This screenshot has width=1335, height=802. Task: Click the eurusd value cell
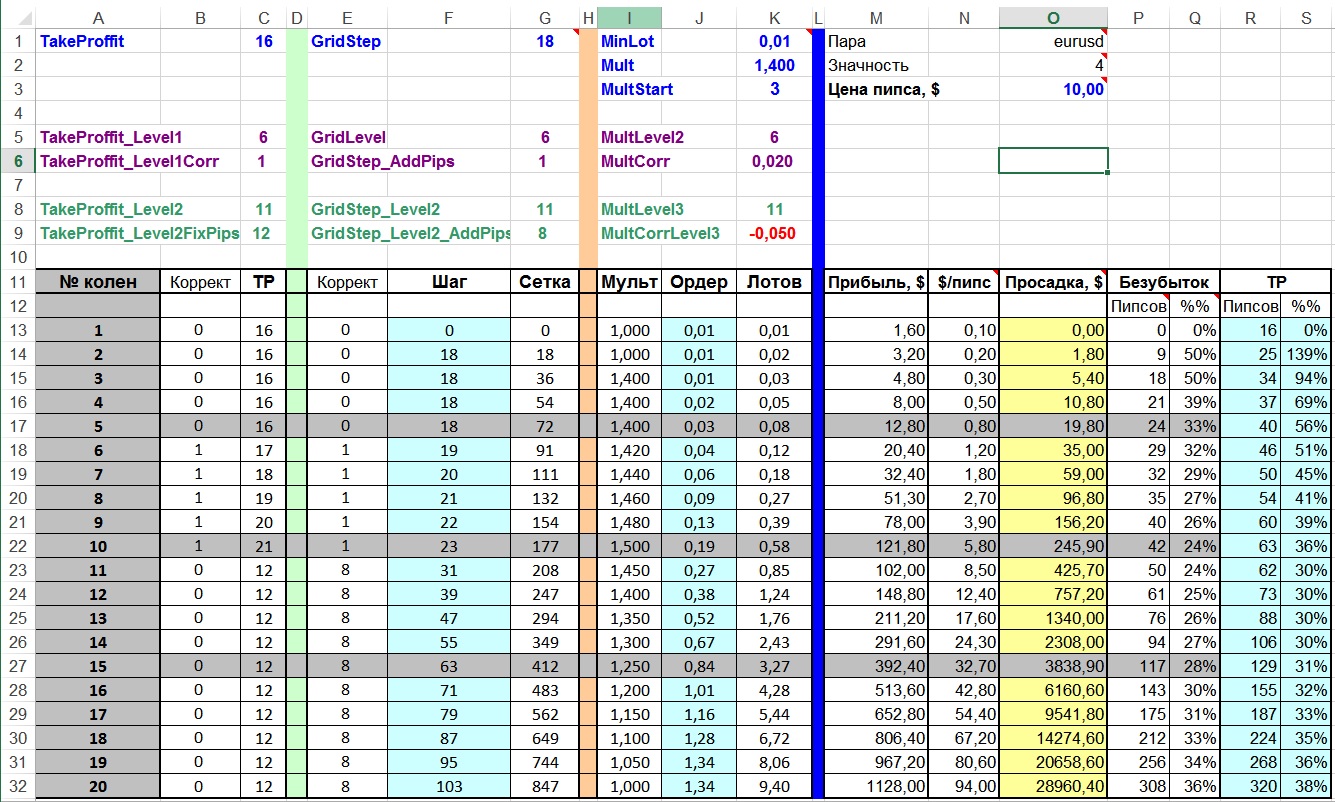click(1053, 42)
